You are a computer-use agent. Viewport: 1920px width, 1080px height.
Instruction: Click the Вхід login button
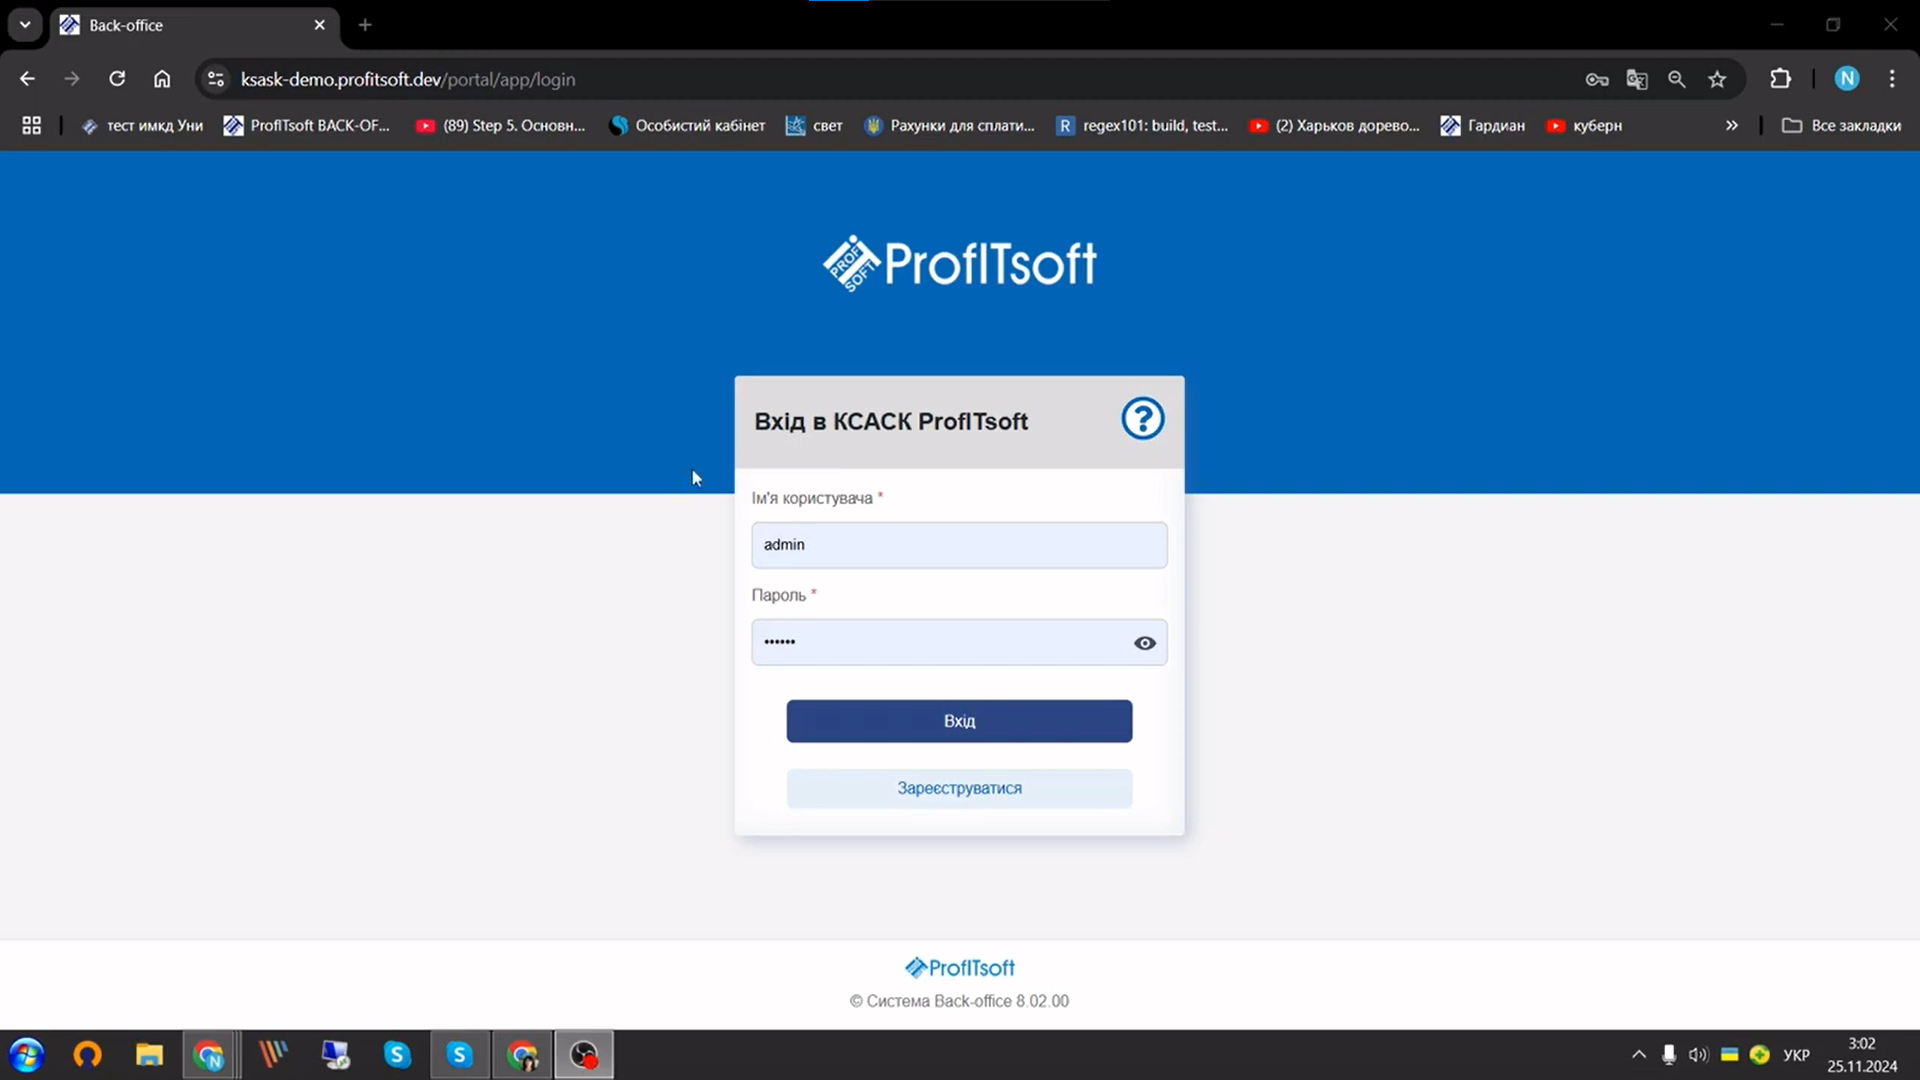tap(959, 721)
